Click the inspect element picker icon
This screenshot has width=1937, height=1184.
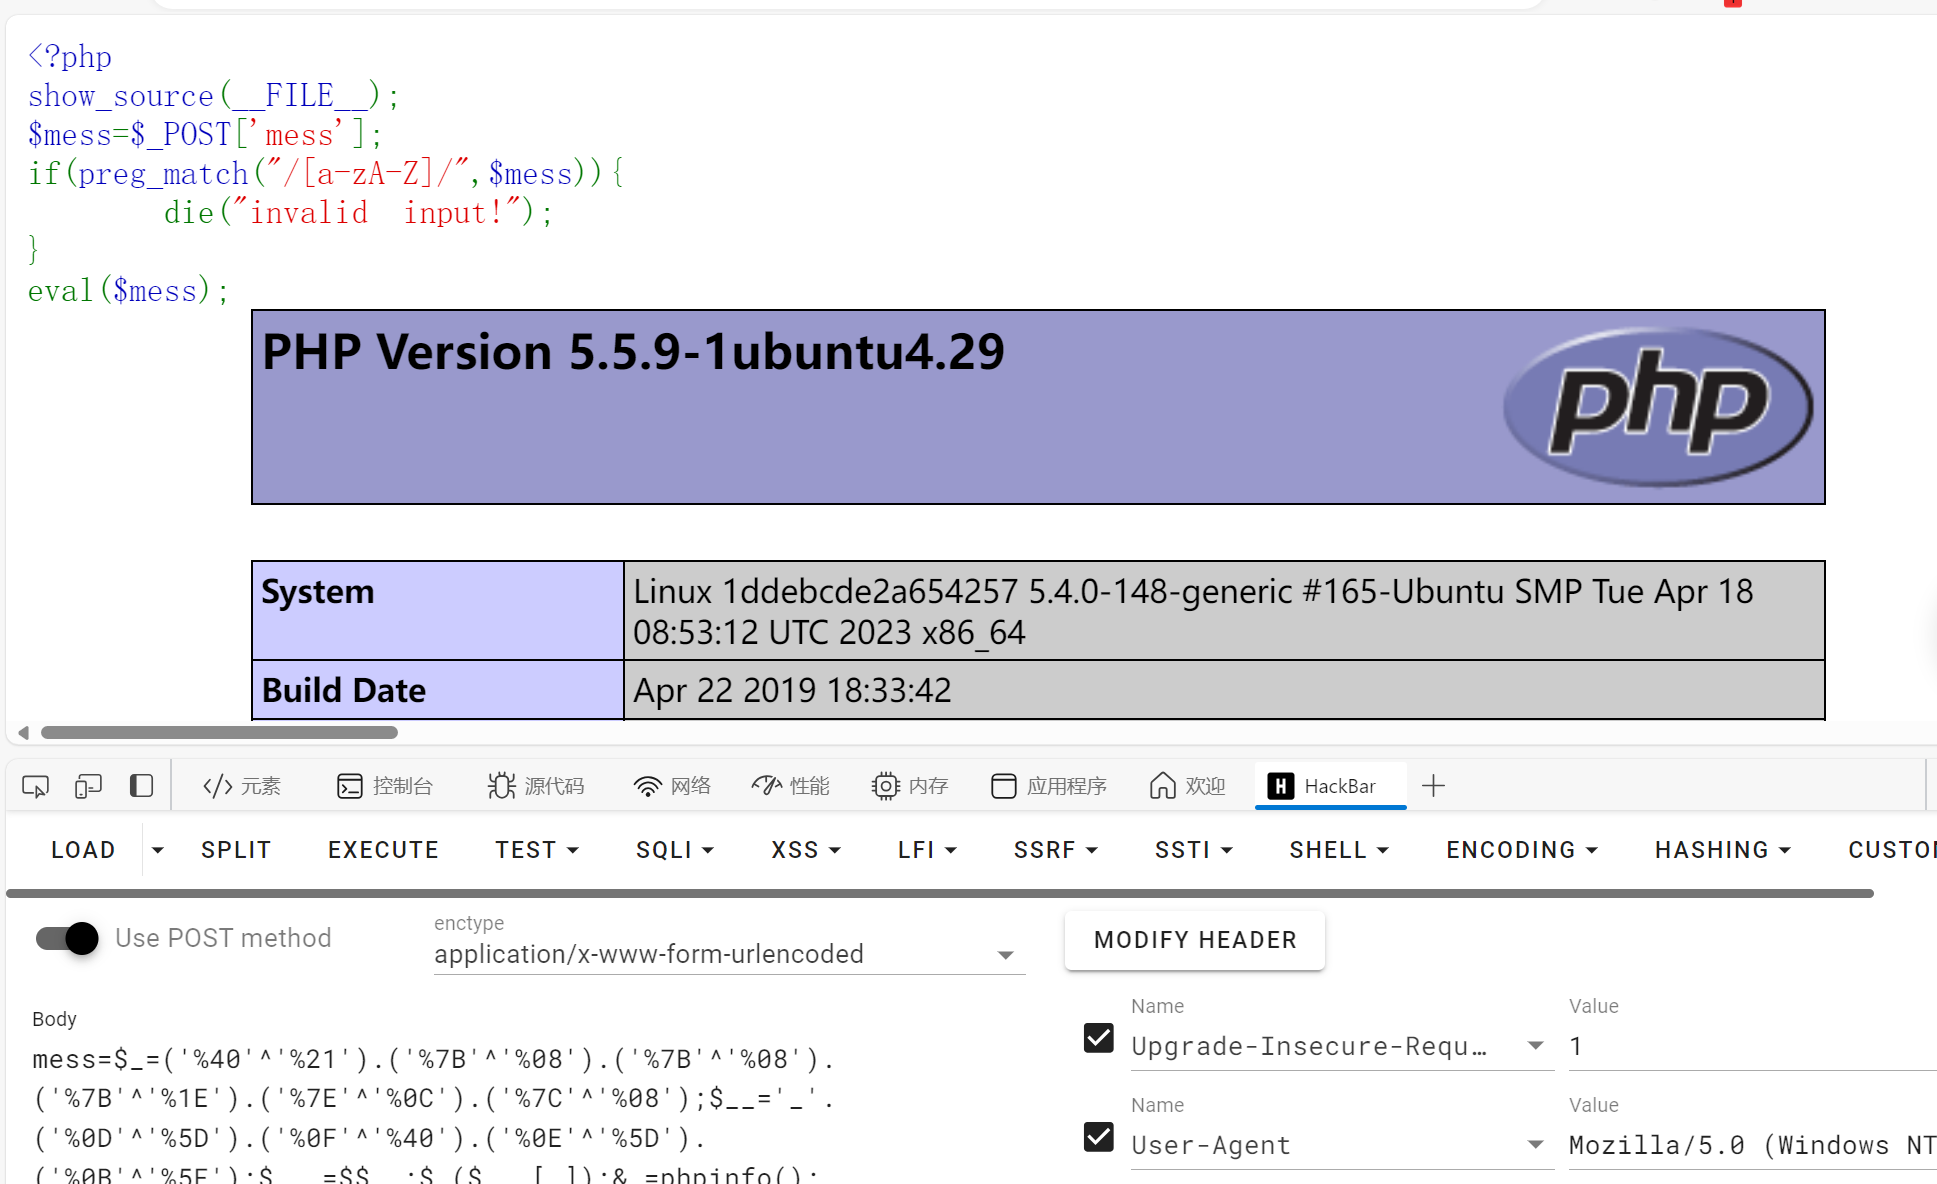[x=35, y=786]
